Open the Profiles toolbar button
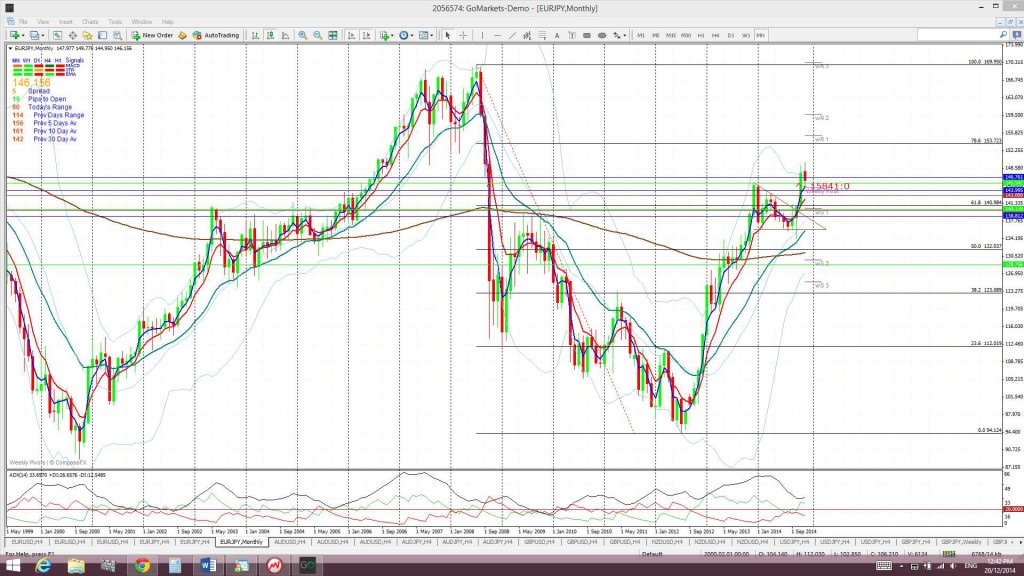1024x576 pixels. 36,35
